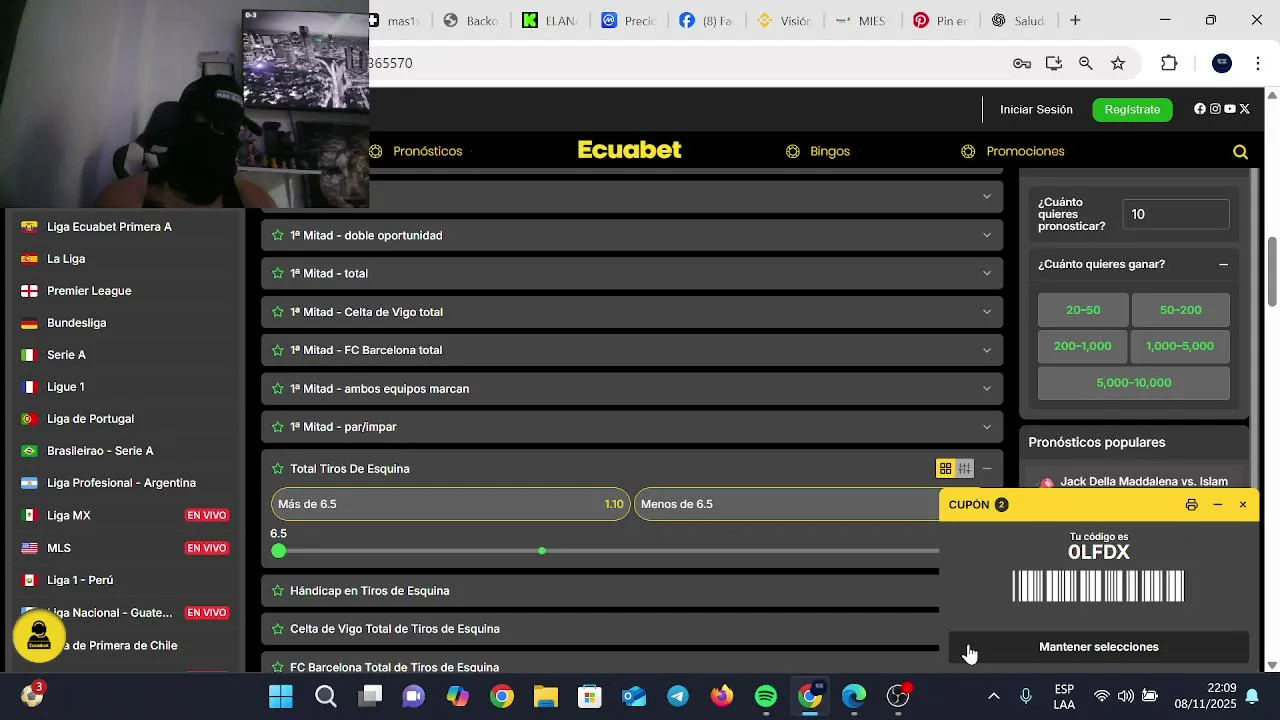
Task: Switch the corners market to slider view icon
Action: tap(964, 469)
